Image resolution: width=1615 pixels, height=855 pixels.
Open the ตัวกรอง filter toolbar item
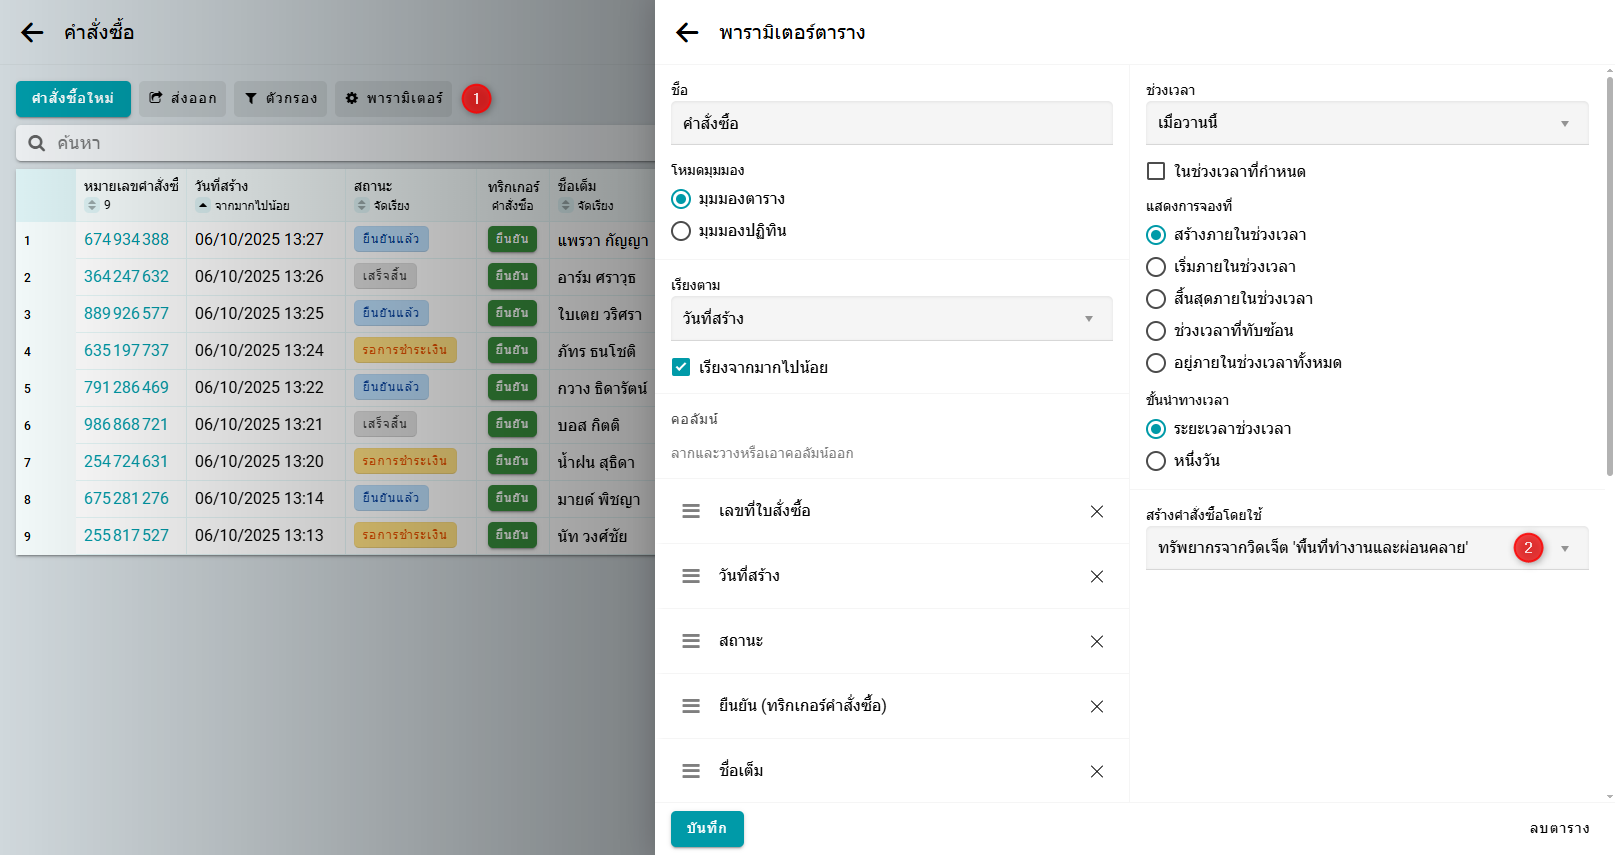pyautogui.click(x=280, y=98)
